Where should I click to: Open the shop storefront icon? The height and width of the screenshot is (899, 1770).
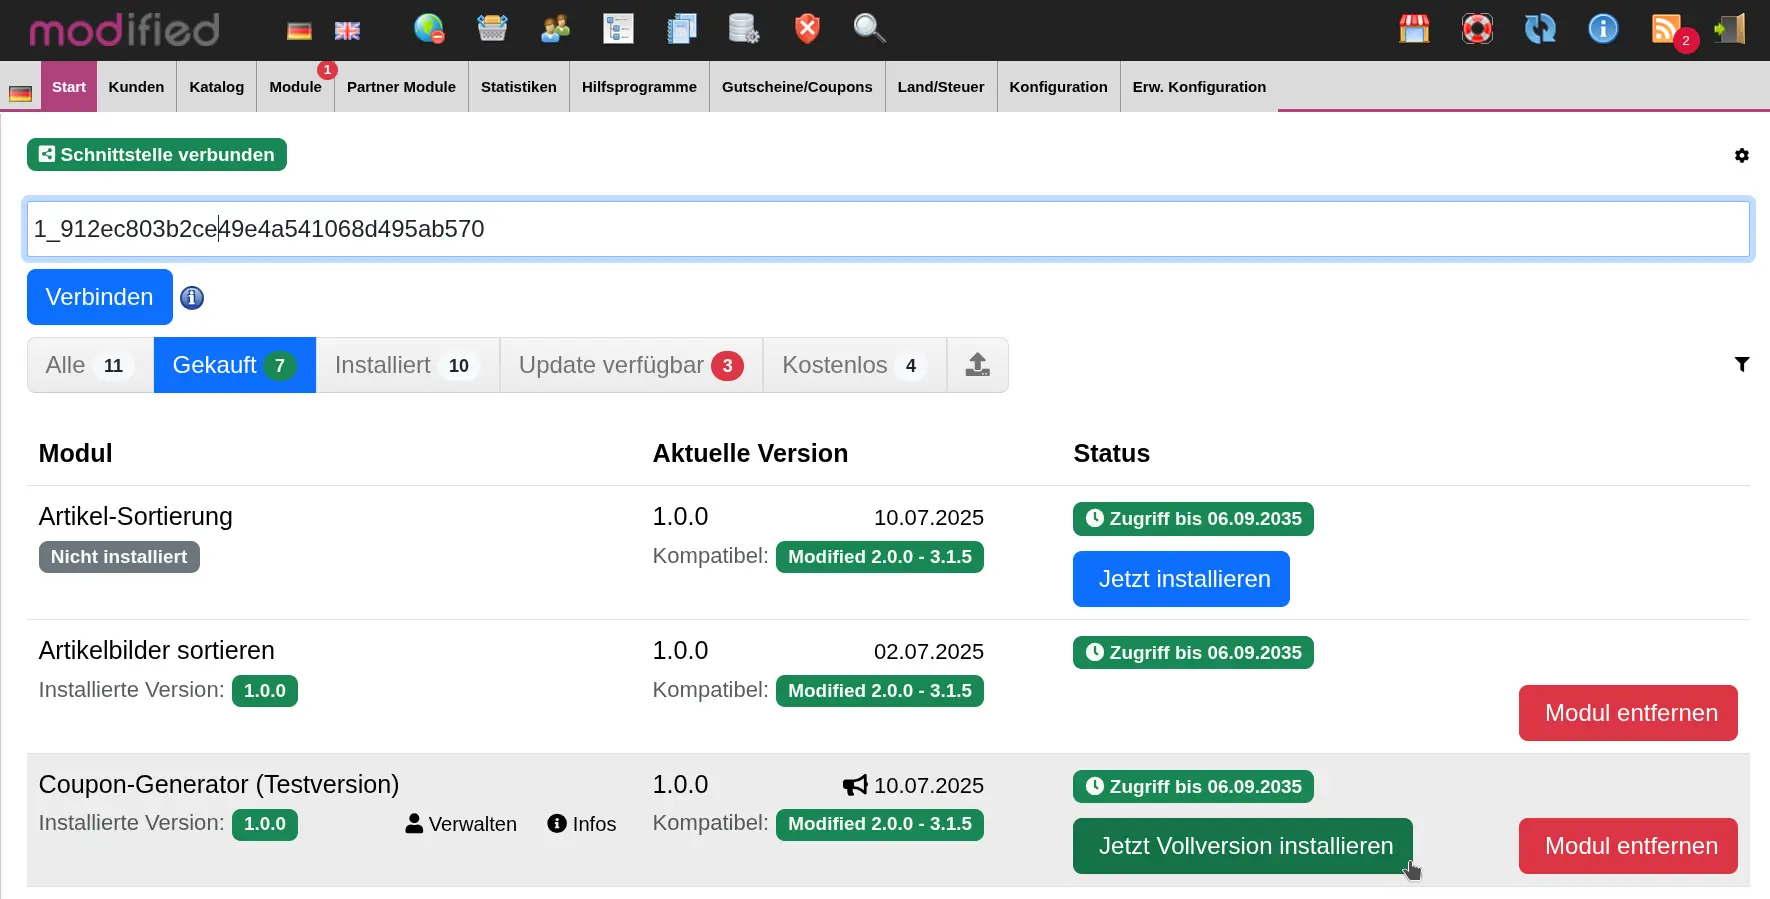tap(1414, 29)
